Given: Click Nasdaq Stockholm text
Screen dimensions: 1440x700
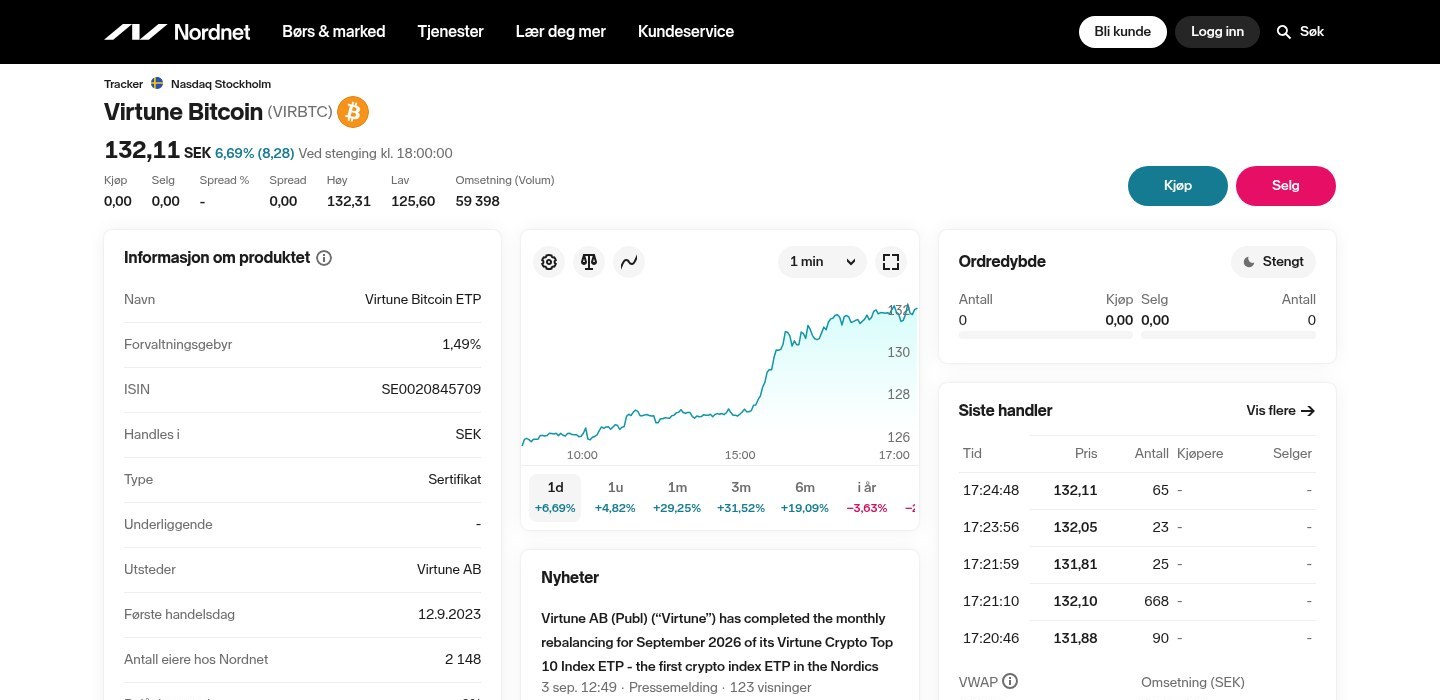Looking at the screenshot, I should (221, 84).
